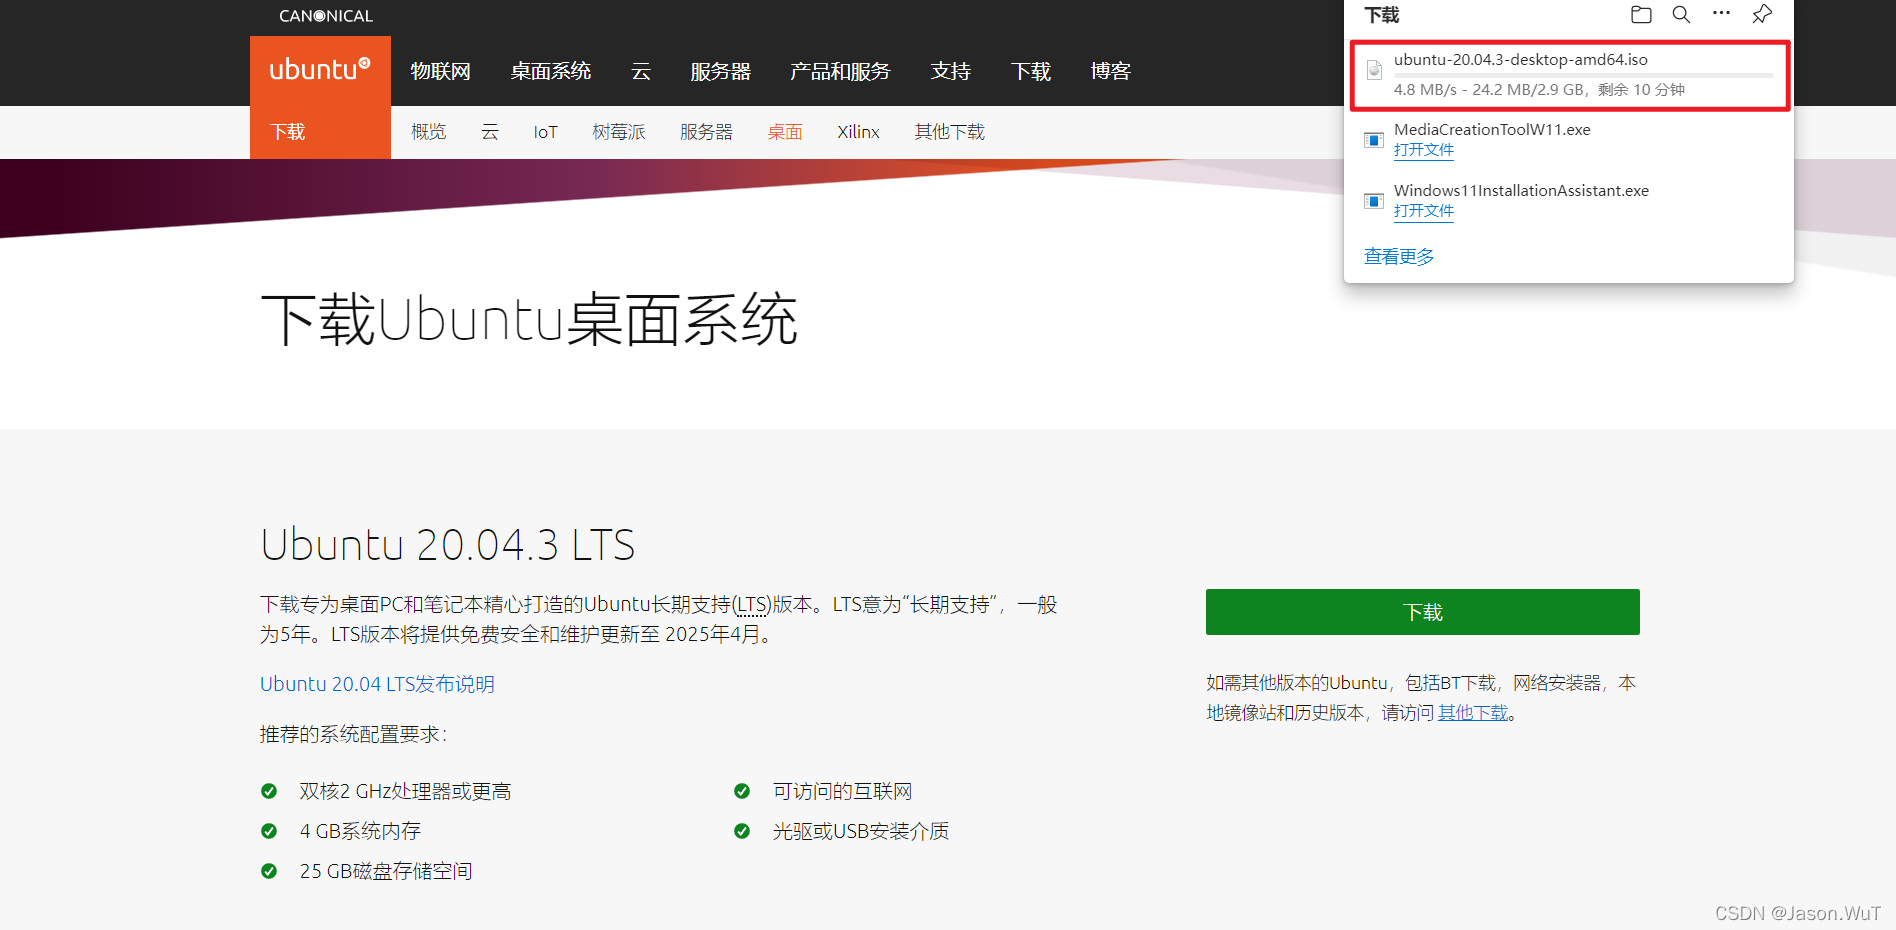The height and width of the screenshot is (930, 1896).
Task: Click the ubuntu ISO download progress bar
Action: tap(1583, 75)
